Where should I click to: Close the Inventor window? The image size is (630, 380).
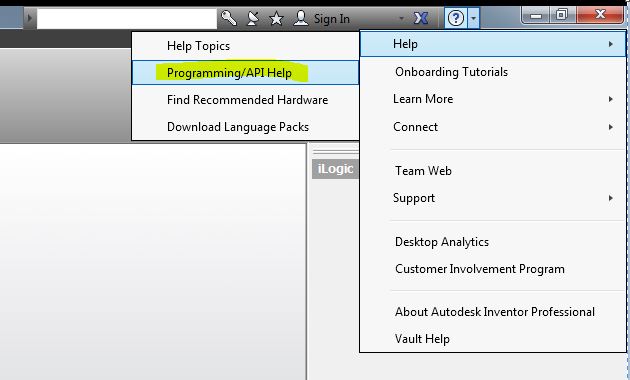(600, 15)
